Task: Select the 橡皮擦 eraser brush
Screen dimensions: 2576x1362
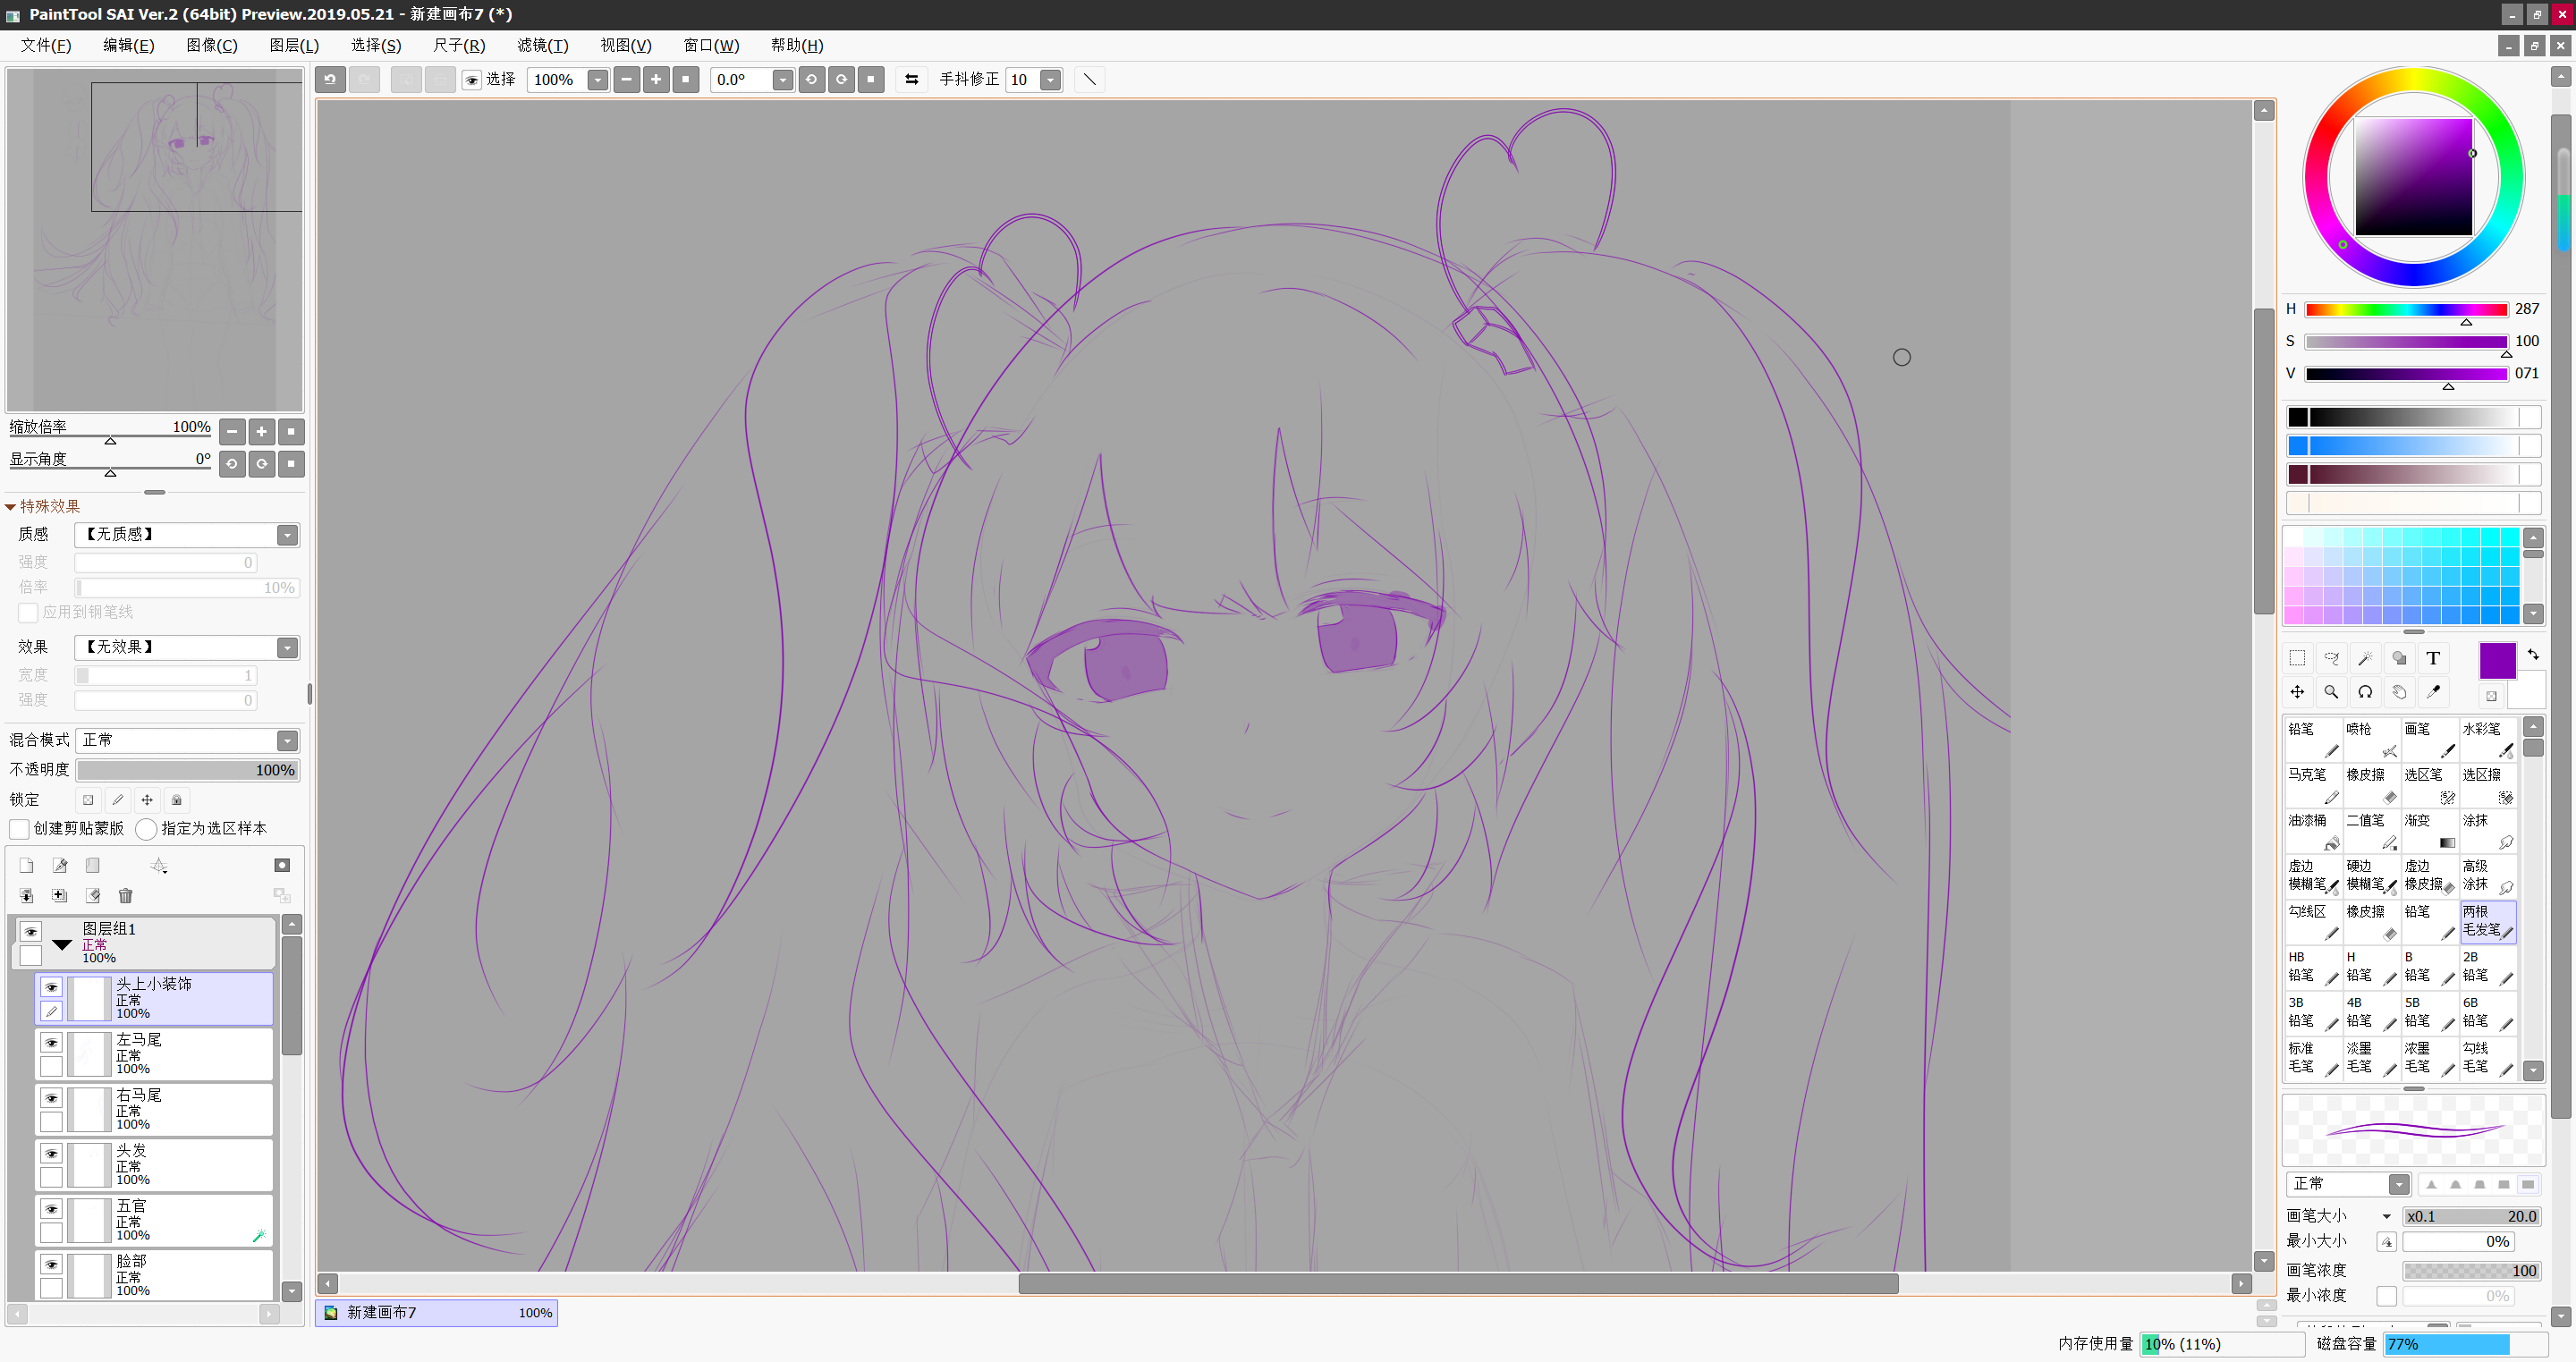Action: pos(2370,784)
